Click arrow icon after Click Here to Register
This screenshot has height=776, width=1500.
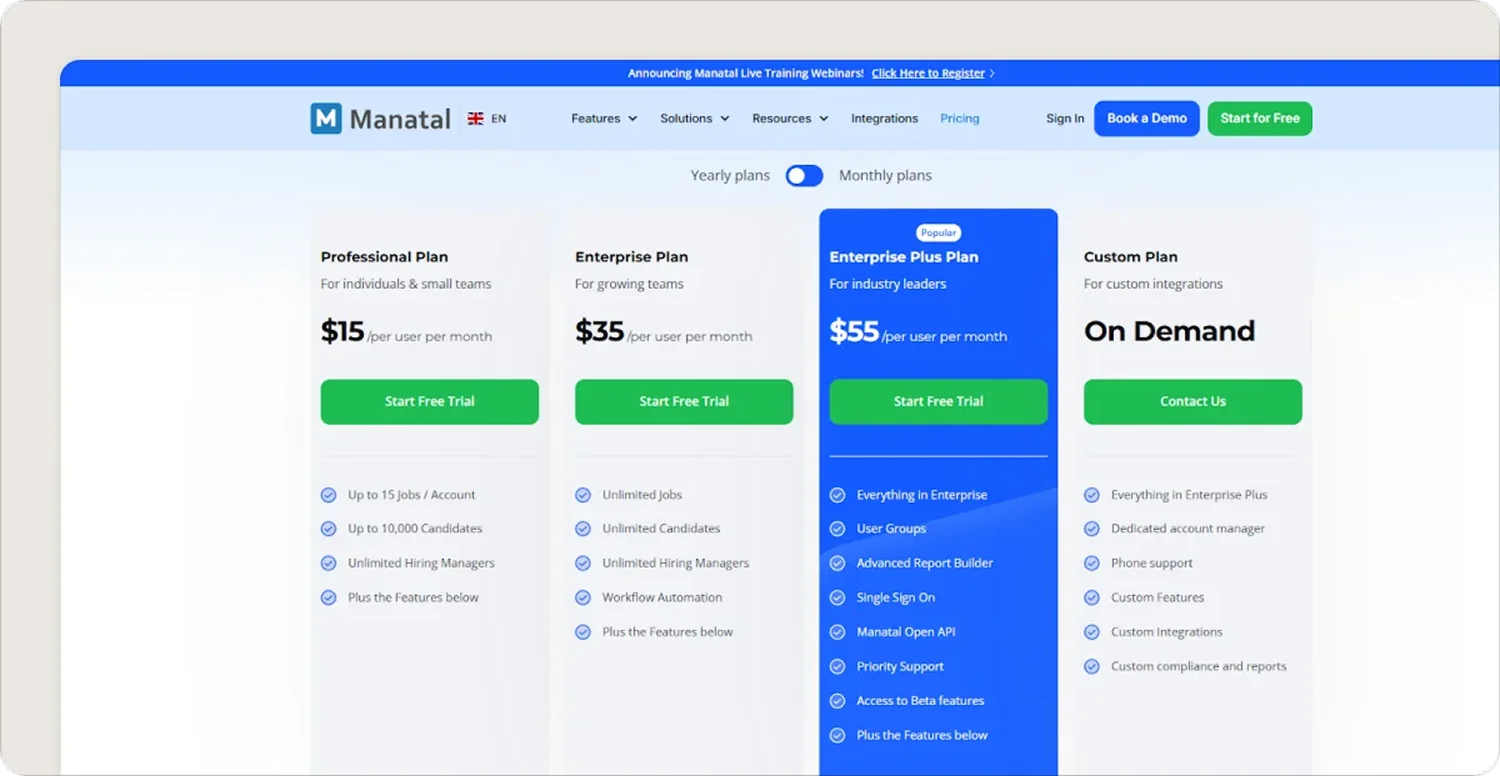[x=992, y=73]
